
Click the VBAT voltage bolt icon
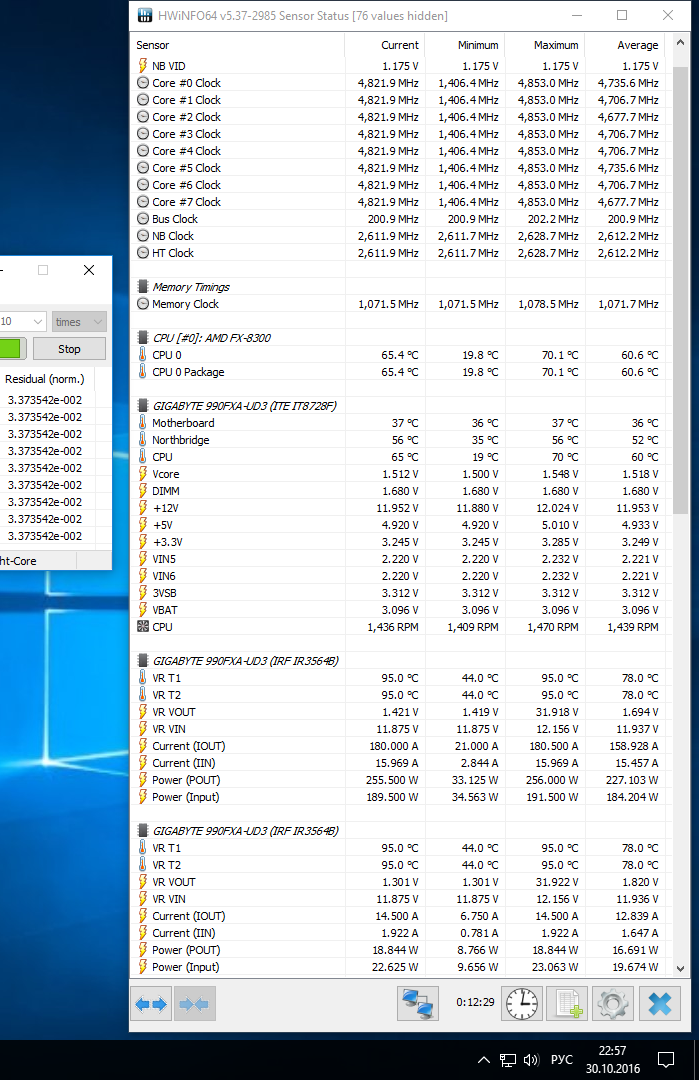143,610
